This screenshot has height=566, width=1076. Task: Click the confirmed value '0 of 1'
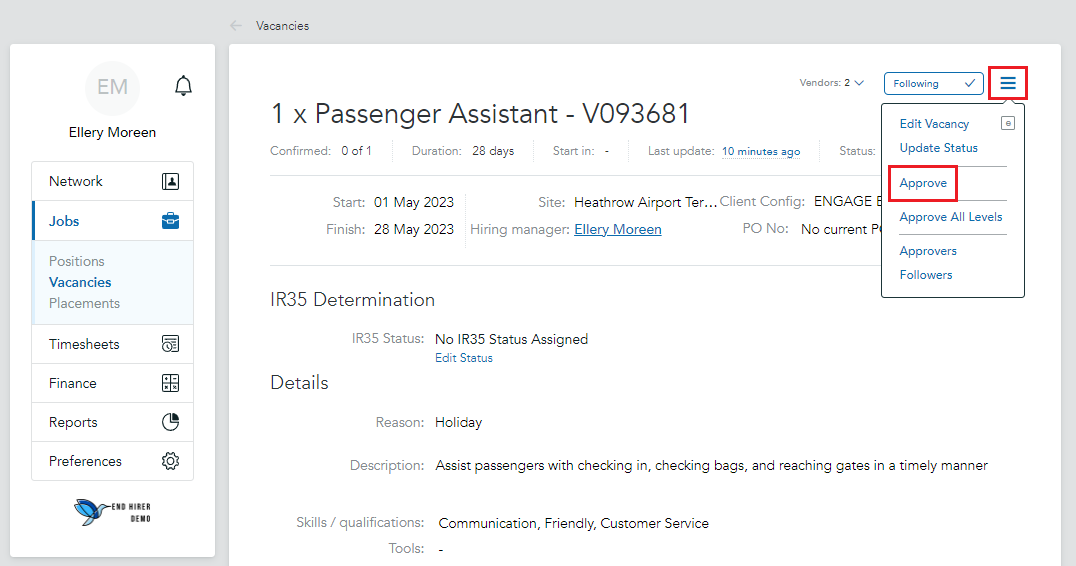[x=356, y=151]
